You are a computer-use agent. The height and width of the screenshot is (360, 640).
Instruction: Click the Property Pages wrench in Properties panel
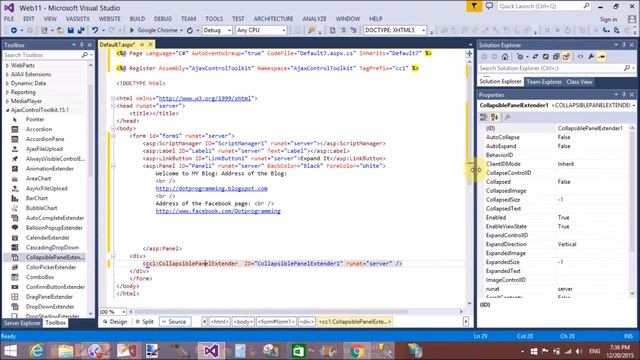(508, 118)
